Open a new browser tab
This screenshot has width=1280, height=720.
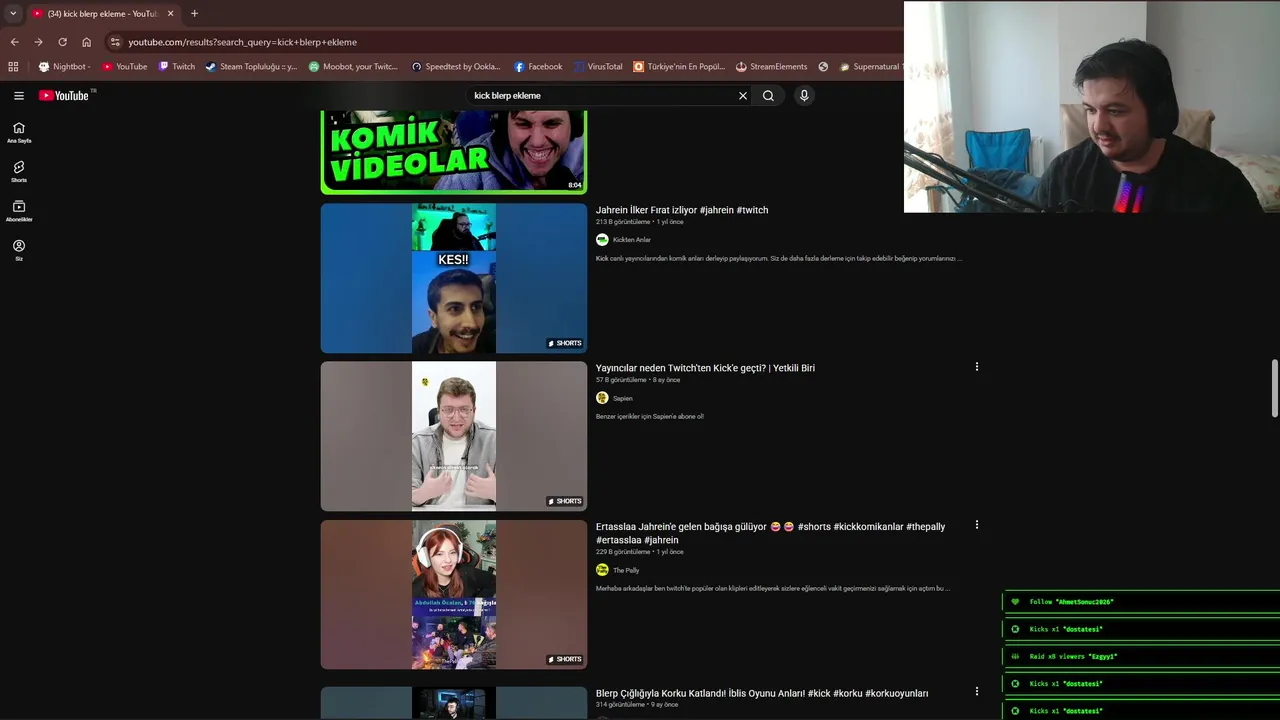[x=194, y=13]
